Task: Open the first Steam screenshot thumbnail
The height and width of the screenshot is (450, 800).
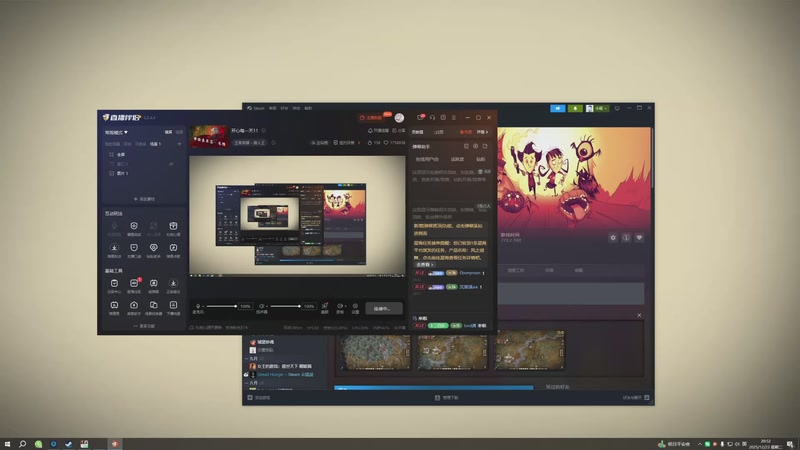Action: pos(376,351)
